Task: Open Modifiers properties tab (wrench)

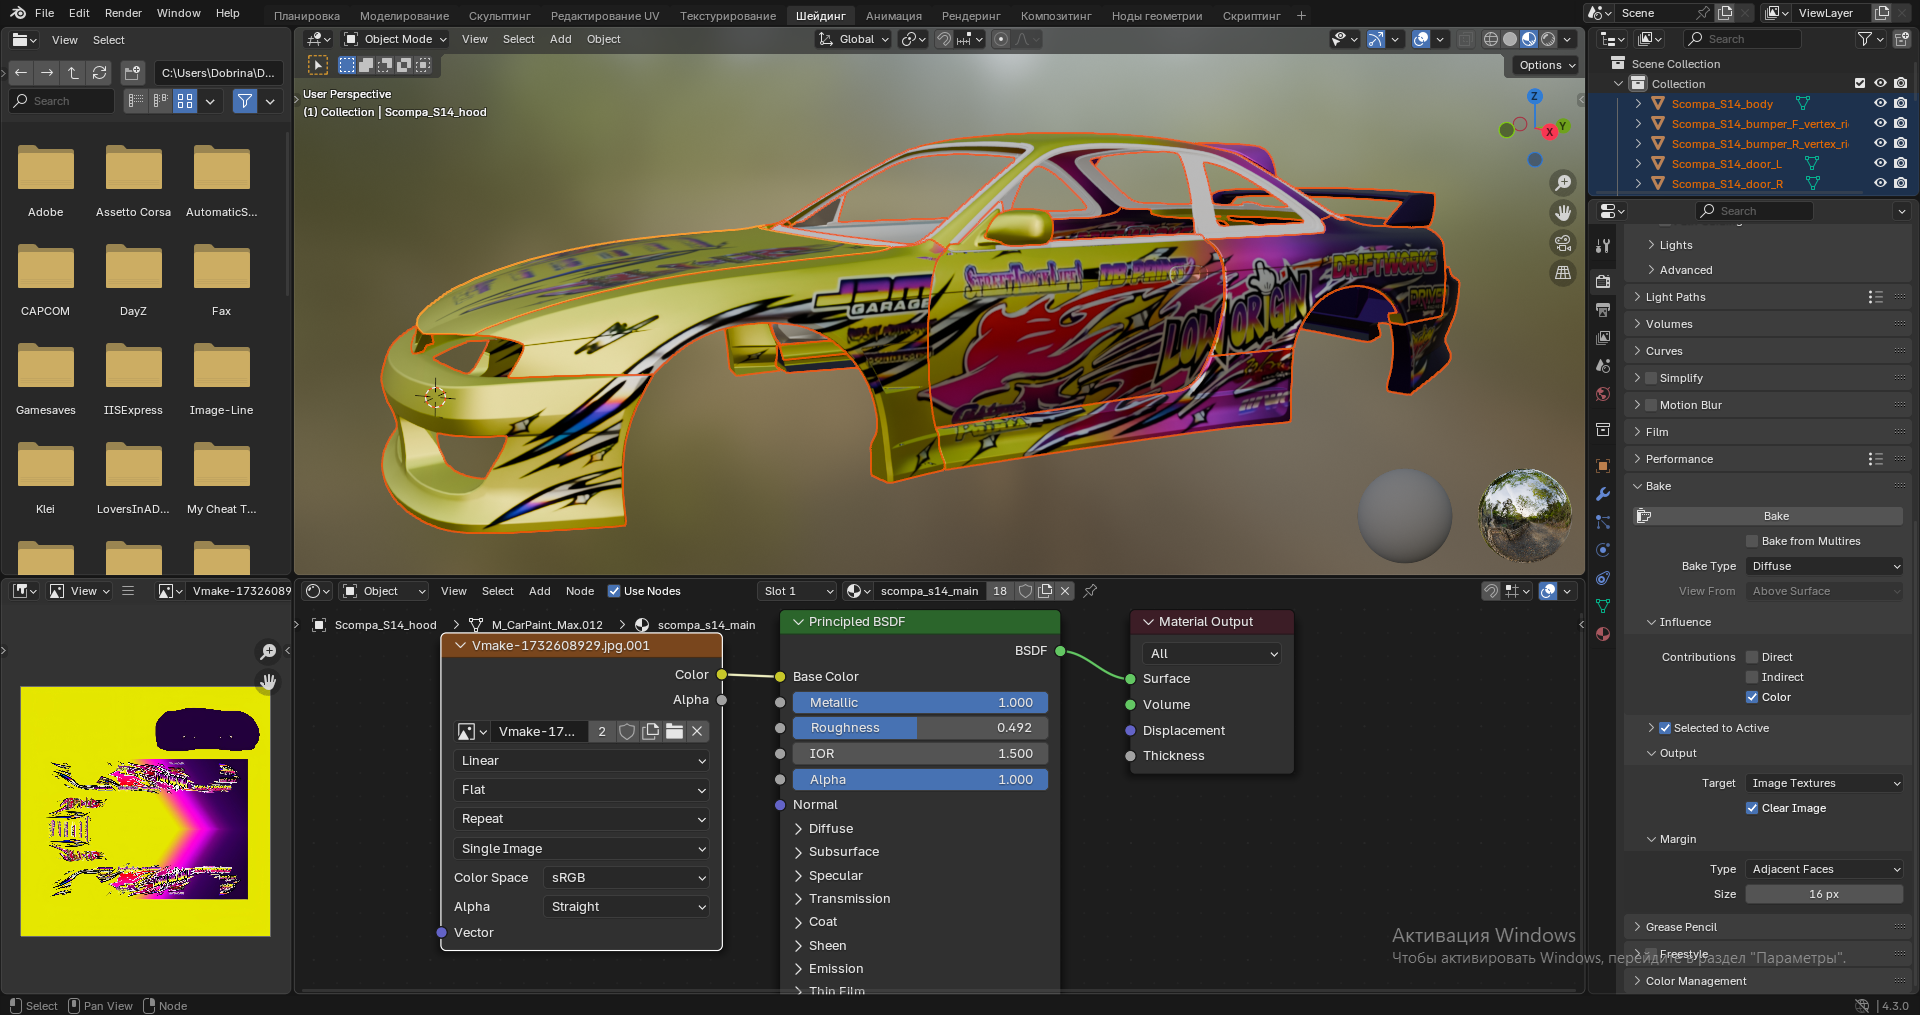Action: click(1603, 494)
